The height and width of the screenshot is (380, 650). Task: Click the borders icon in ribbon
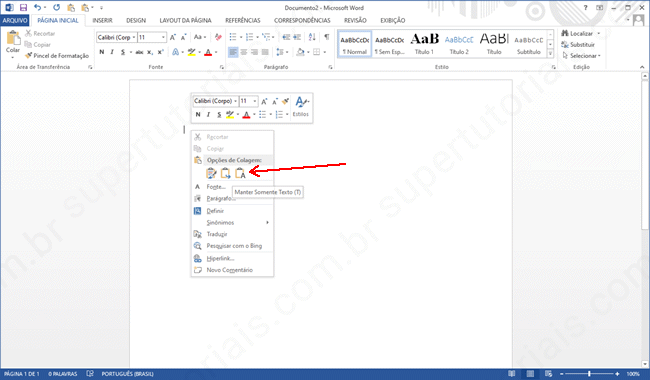coord(317,52)
